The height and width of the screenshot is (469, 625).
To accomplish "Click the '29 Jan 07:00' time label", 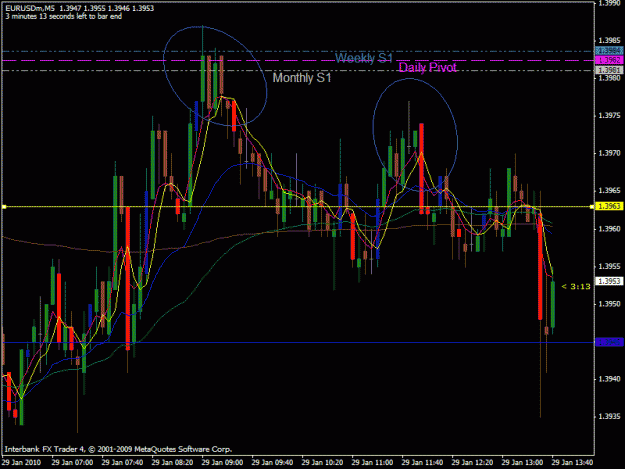I will click(72, 462).
